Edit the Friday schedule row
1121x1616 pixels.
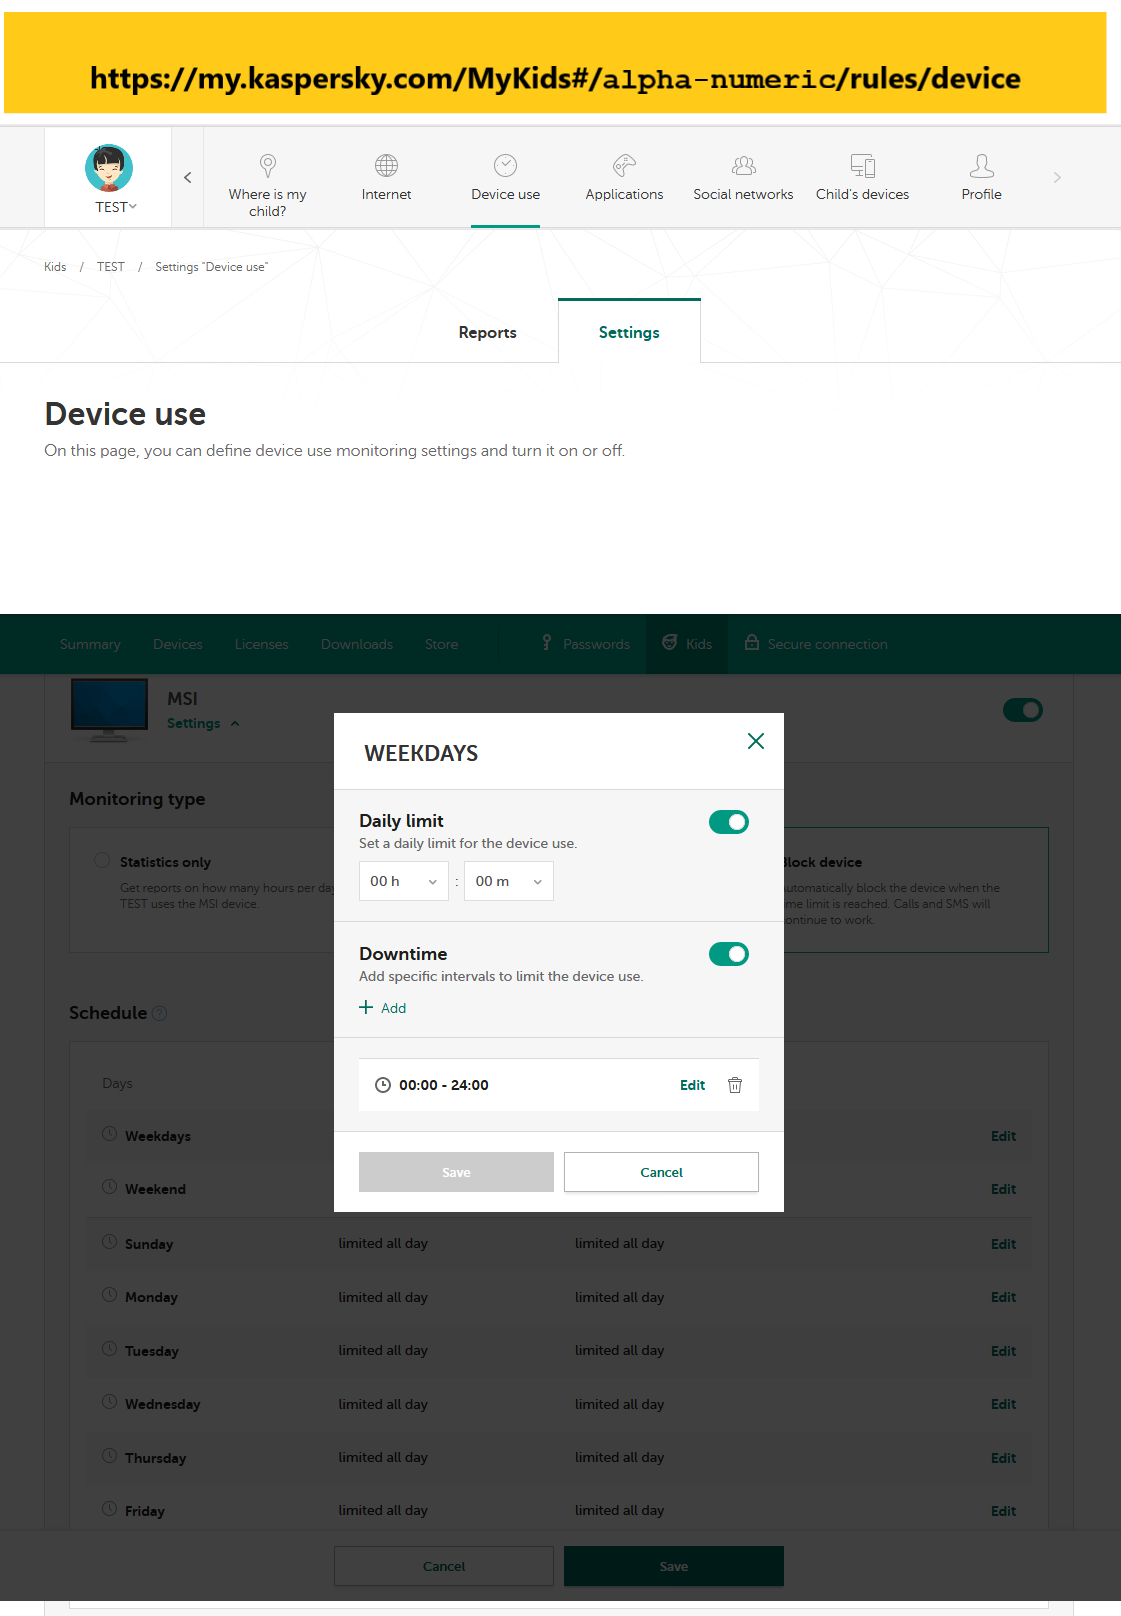point(1003,1511)
